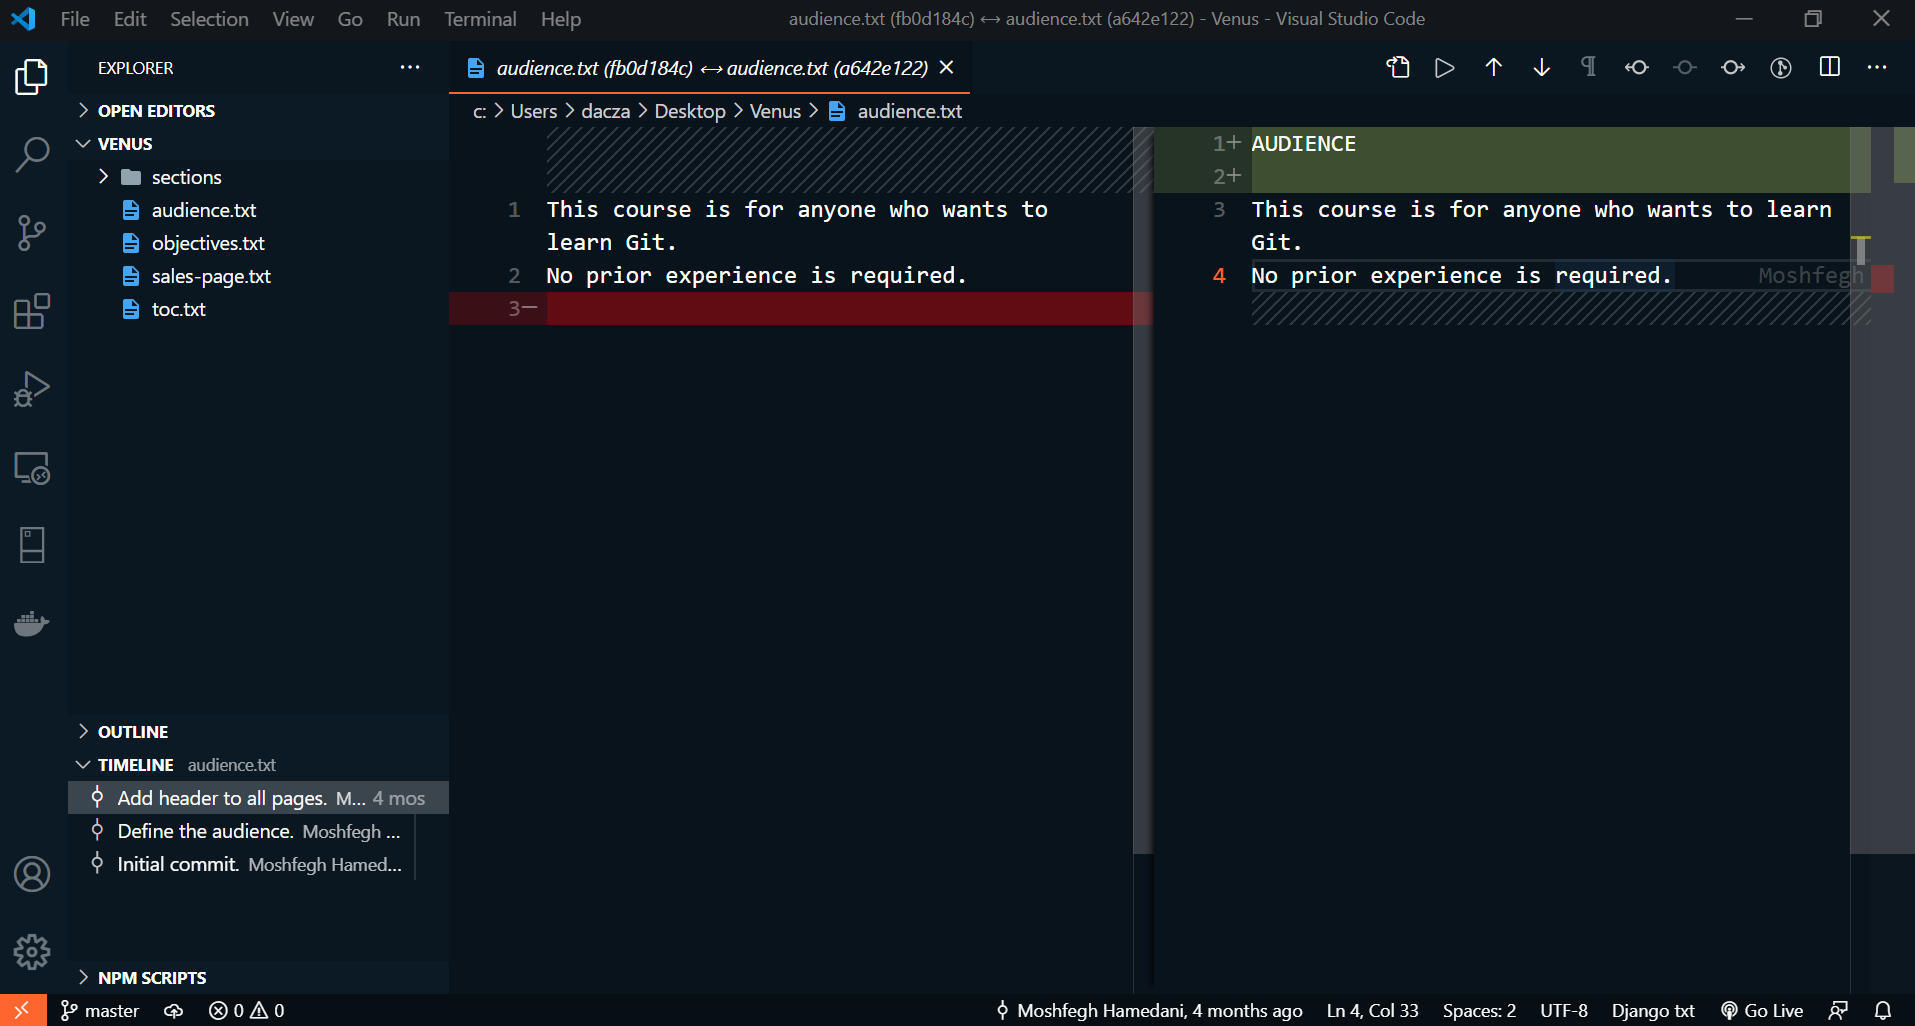
Task: Expand the sections folder
Action: click(104, 177)
